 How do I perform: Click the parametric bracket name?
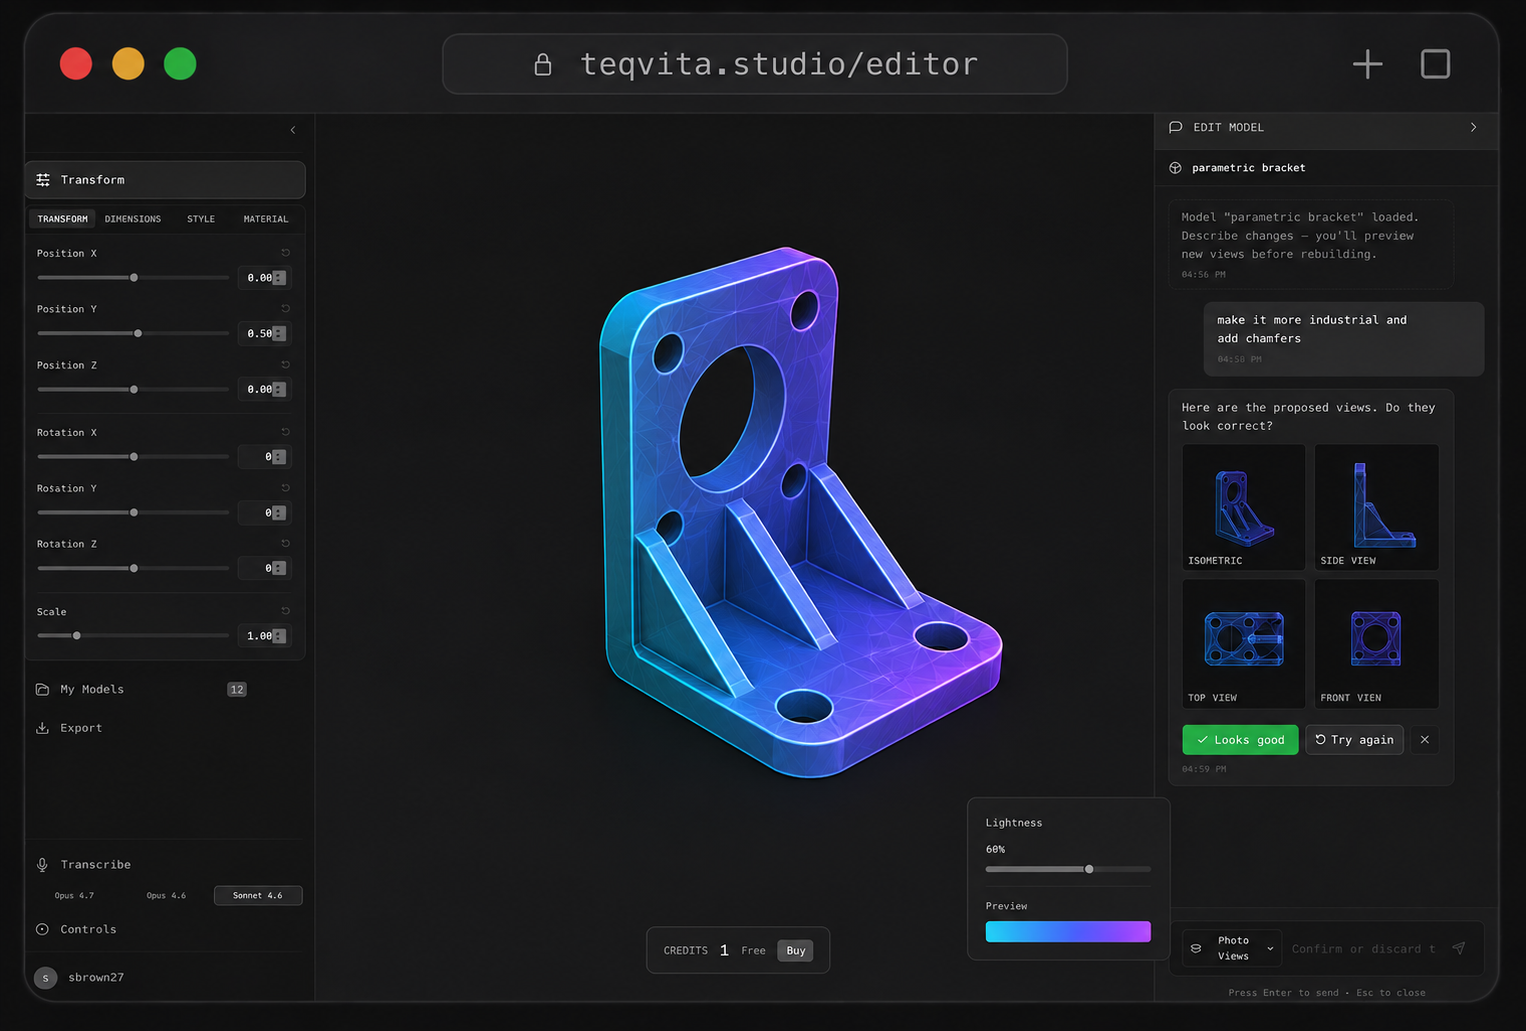click(x=1248, y=168)
